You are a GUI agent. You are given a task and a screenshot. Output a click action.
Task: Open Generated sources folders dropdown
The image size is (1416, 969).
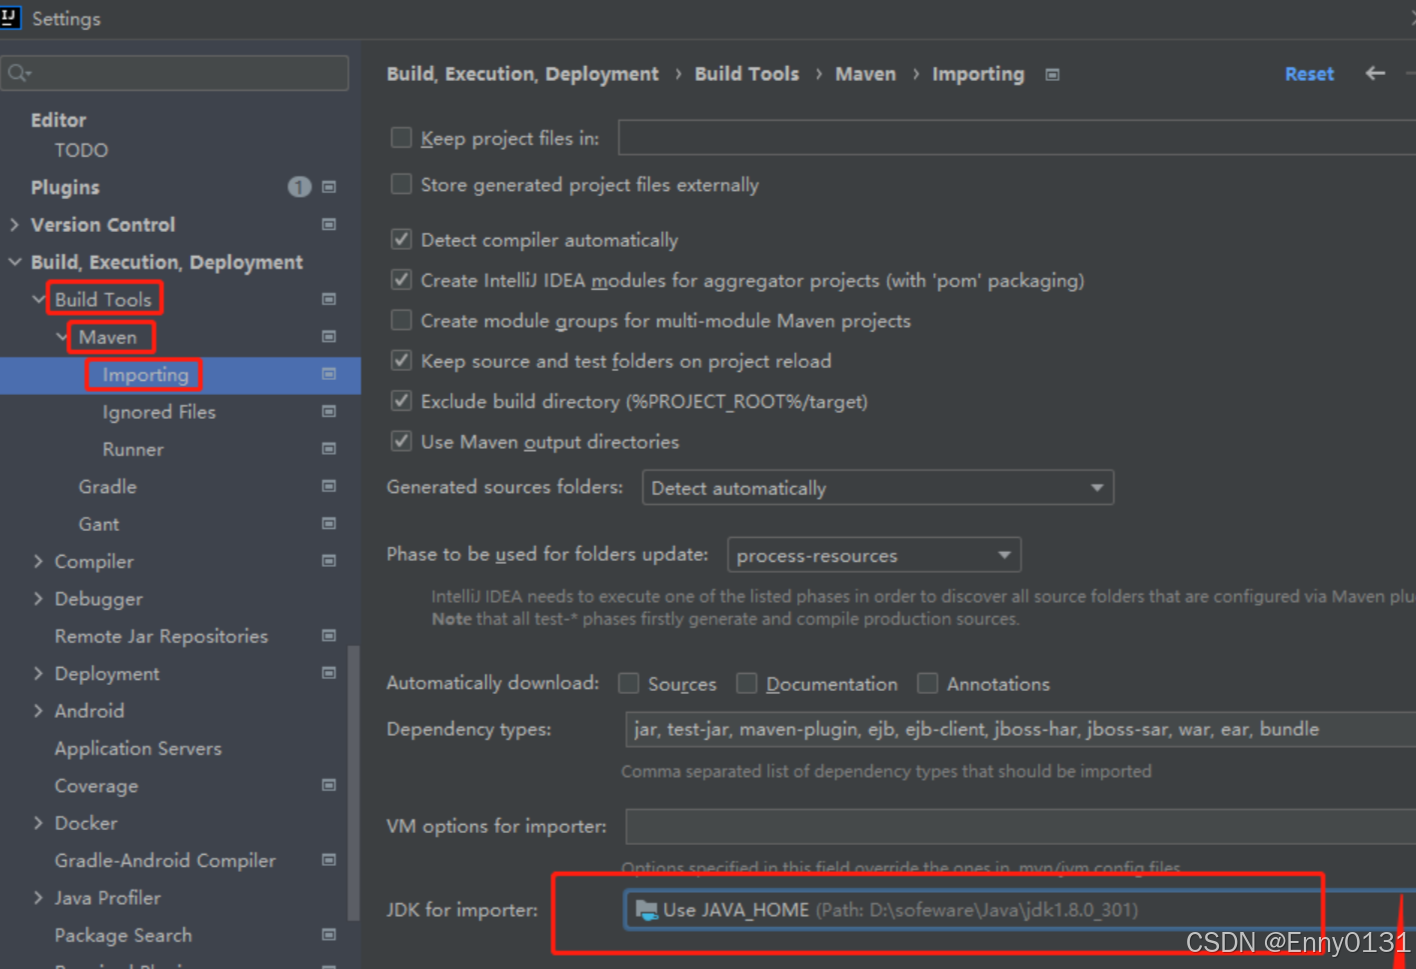click(877, 488)
